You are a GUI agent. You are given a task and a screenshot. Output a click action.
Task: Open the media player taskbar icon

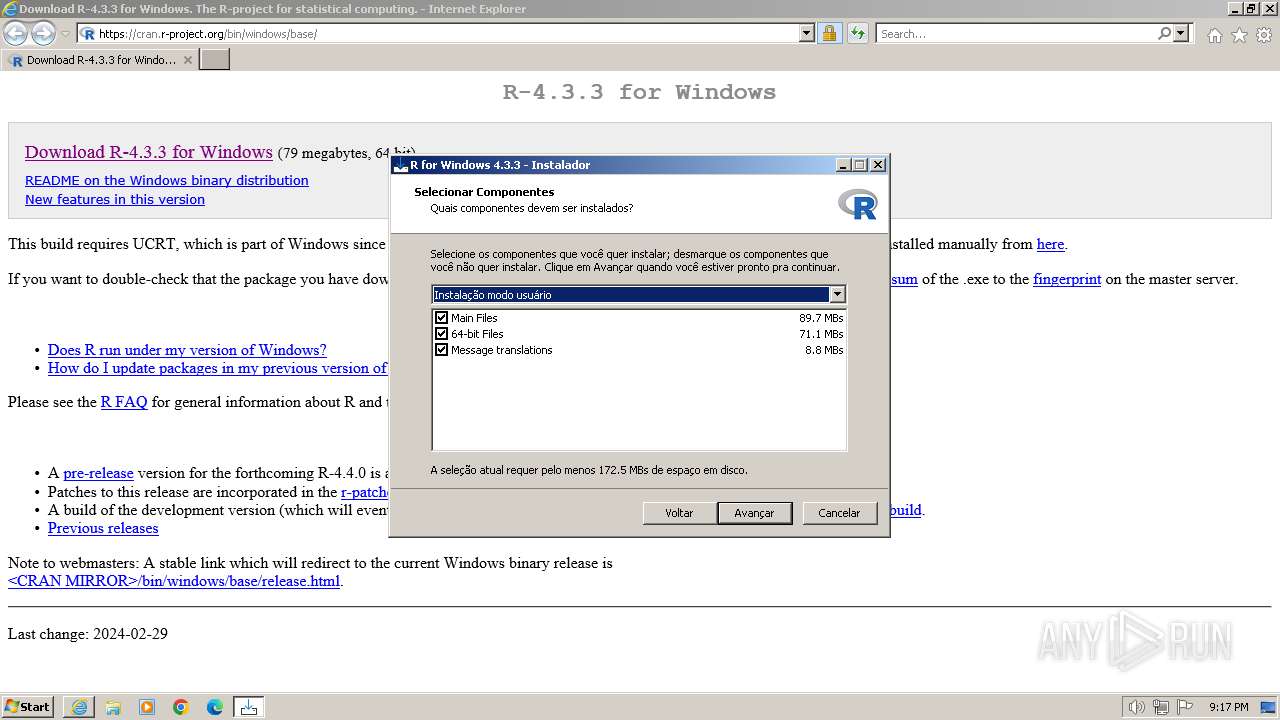coord(147,707)
